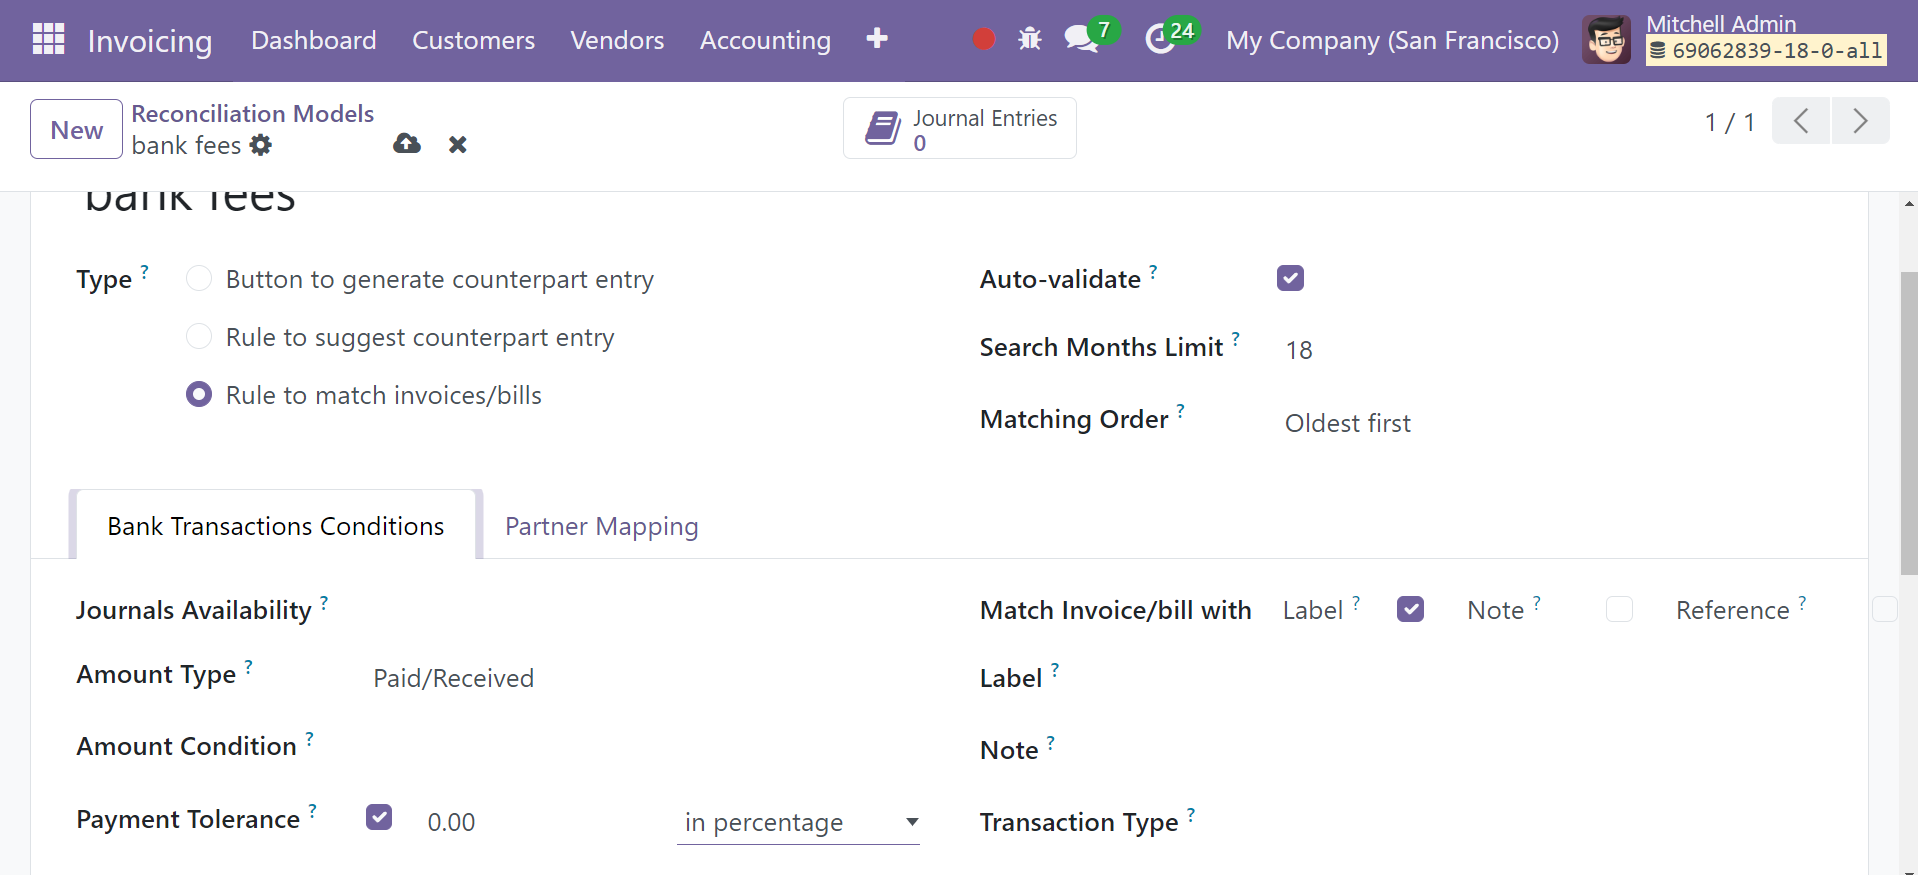The width and height of the screenshot is (1918, 875).
Task: Show help tooltip for Search Months Limit
Action: tap(1236, 339)
